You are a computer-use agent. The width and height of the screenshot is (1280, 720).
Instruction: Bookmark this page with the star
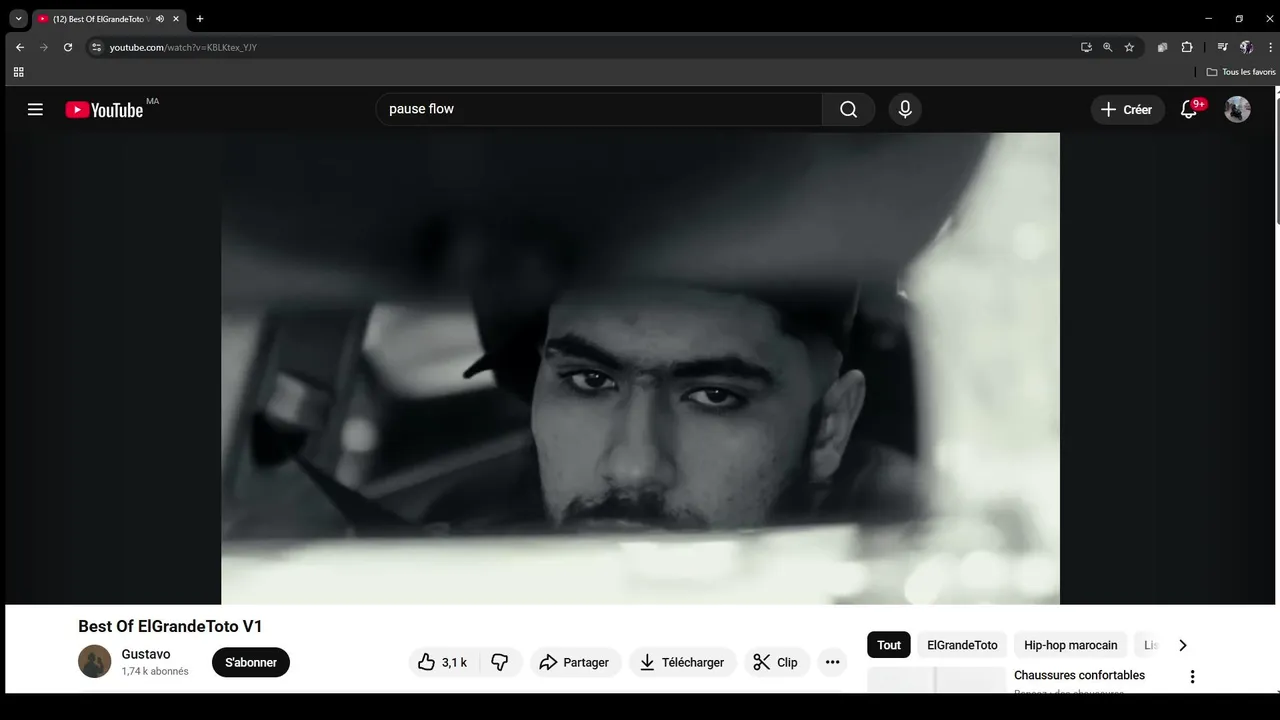1130,47
